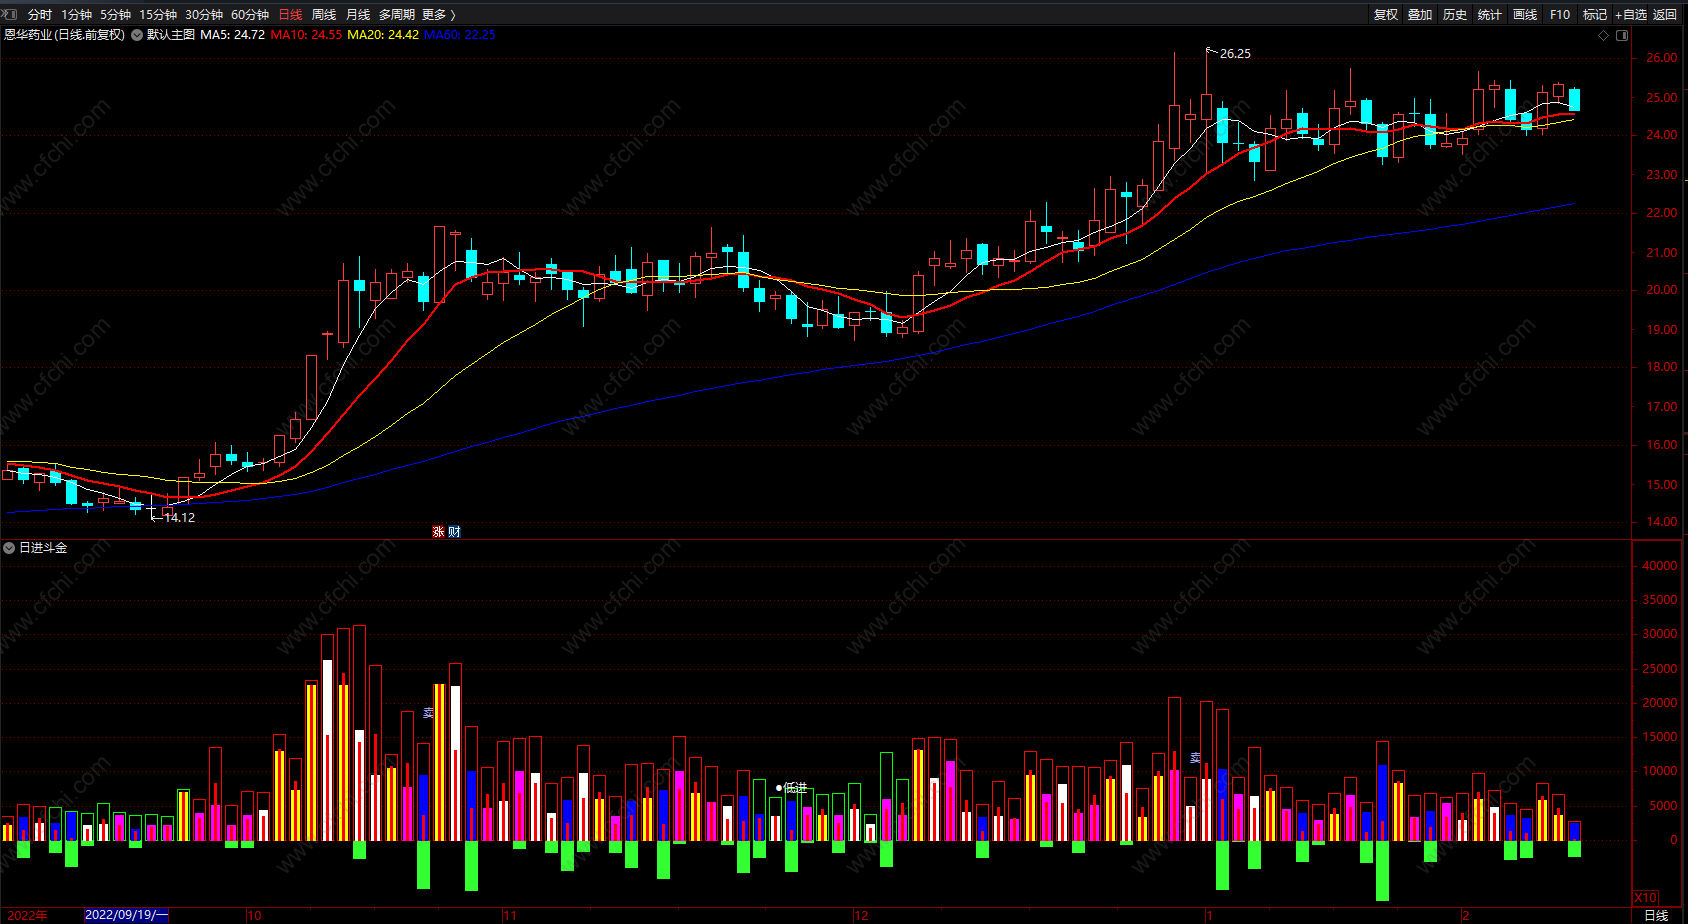This screenshot has width=1688, height=924.
Task: Select the 15分钟 period tab
Action: (x=158, y=14)
